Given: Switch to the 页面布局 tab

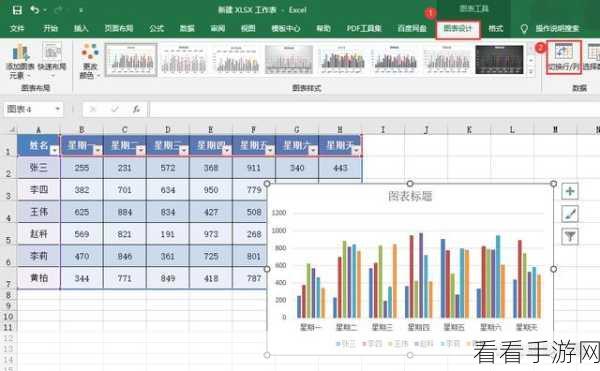Looking at the screenshot, I should tap(119, 28).
